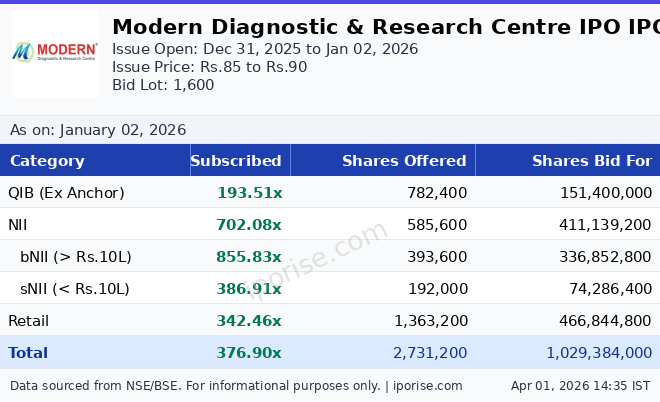
Task: Click the Shares Bid For header
Action: click(591, 161)
